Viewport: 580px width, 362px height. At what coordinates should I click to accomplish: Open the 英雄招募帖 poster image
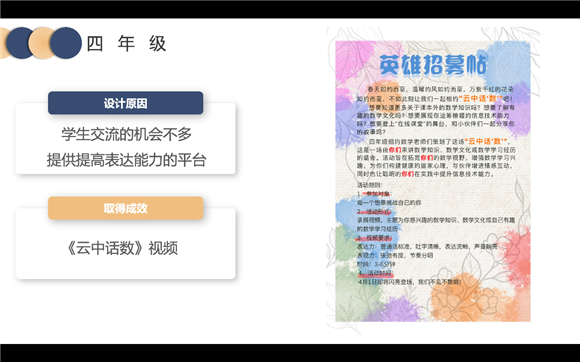pos(433,180)
